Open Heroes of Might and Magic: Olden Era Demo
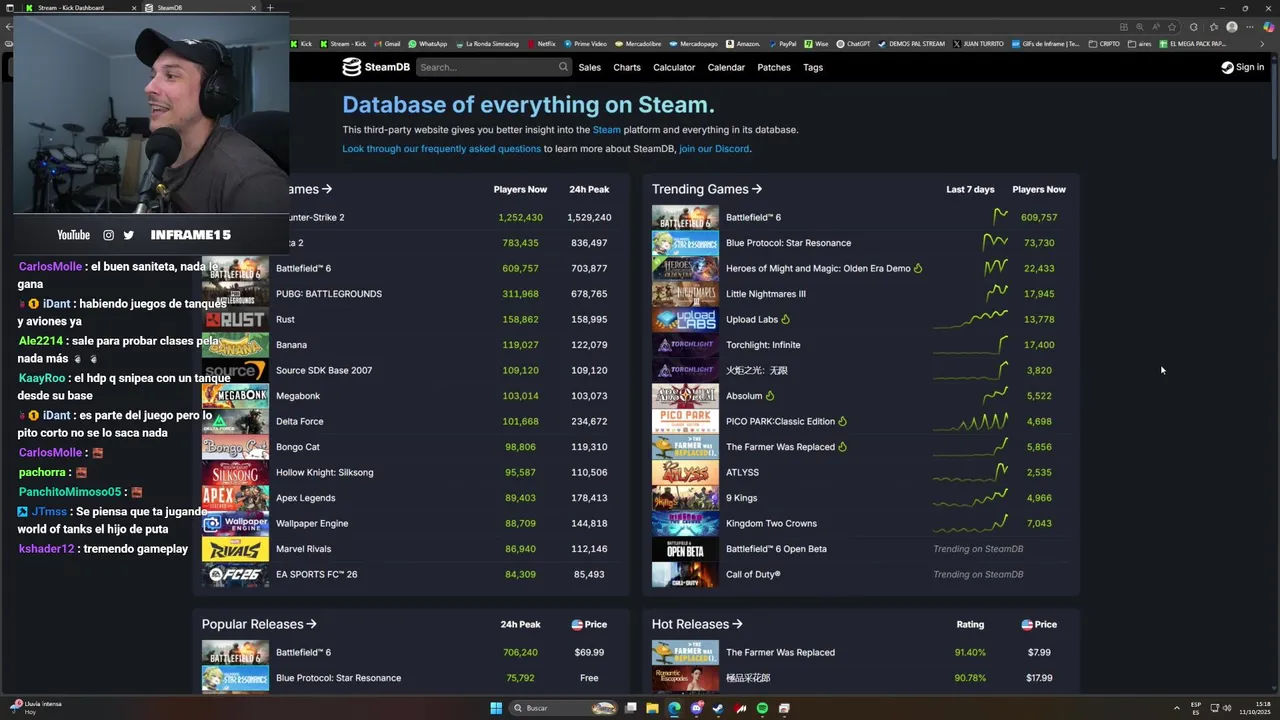The width and height of the screenshot is (1280, 720). 818,268
